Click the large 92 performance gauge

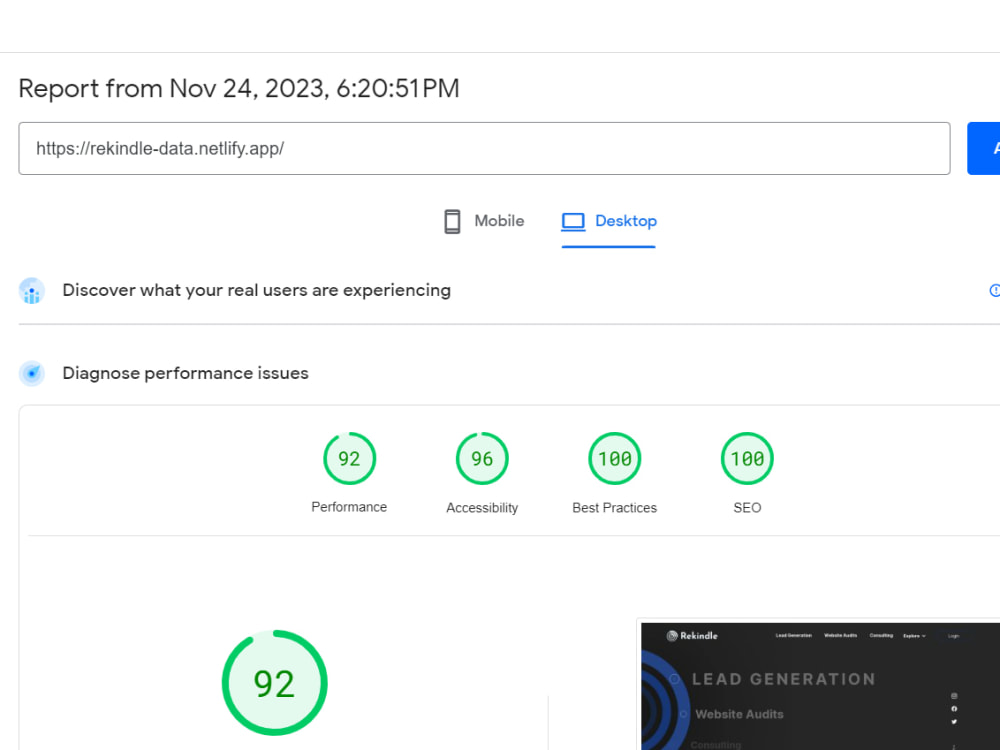(x=274, y=683)
